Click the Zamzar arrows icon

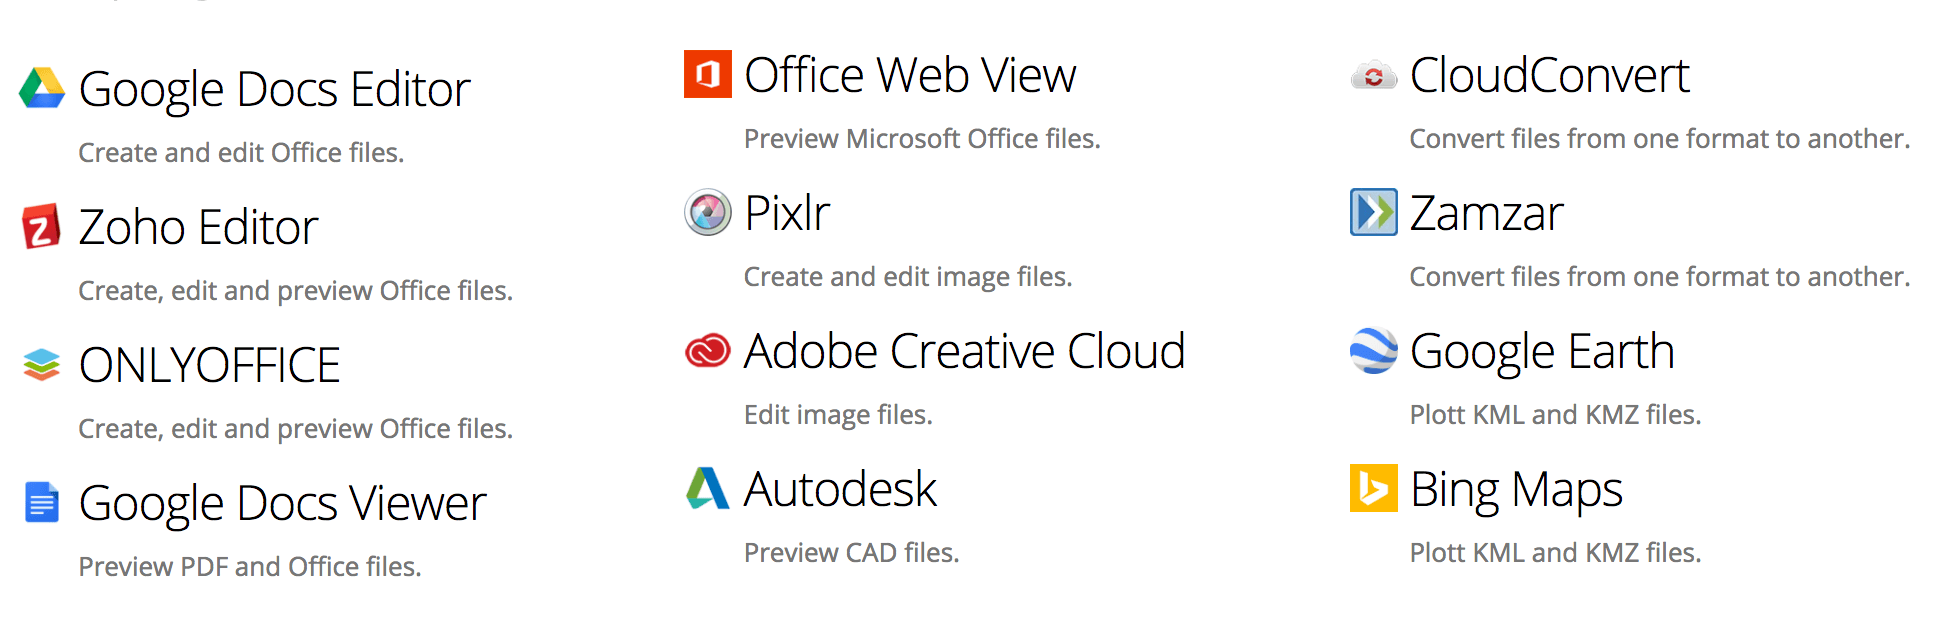coord(1374,212)
